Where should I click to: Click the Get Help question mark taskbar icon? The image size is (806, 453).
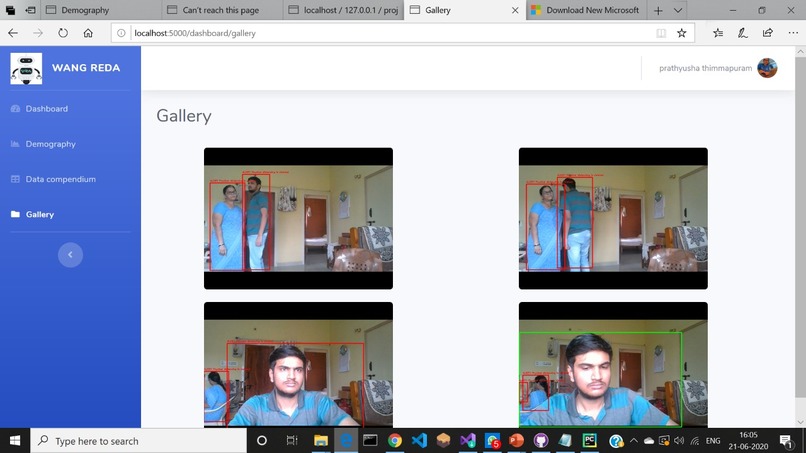tap(615, 441)
